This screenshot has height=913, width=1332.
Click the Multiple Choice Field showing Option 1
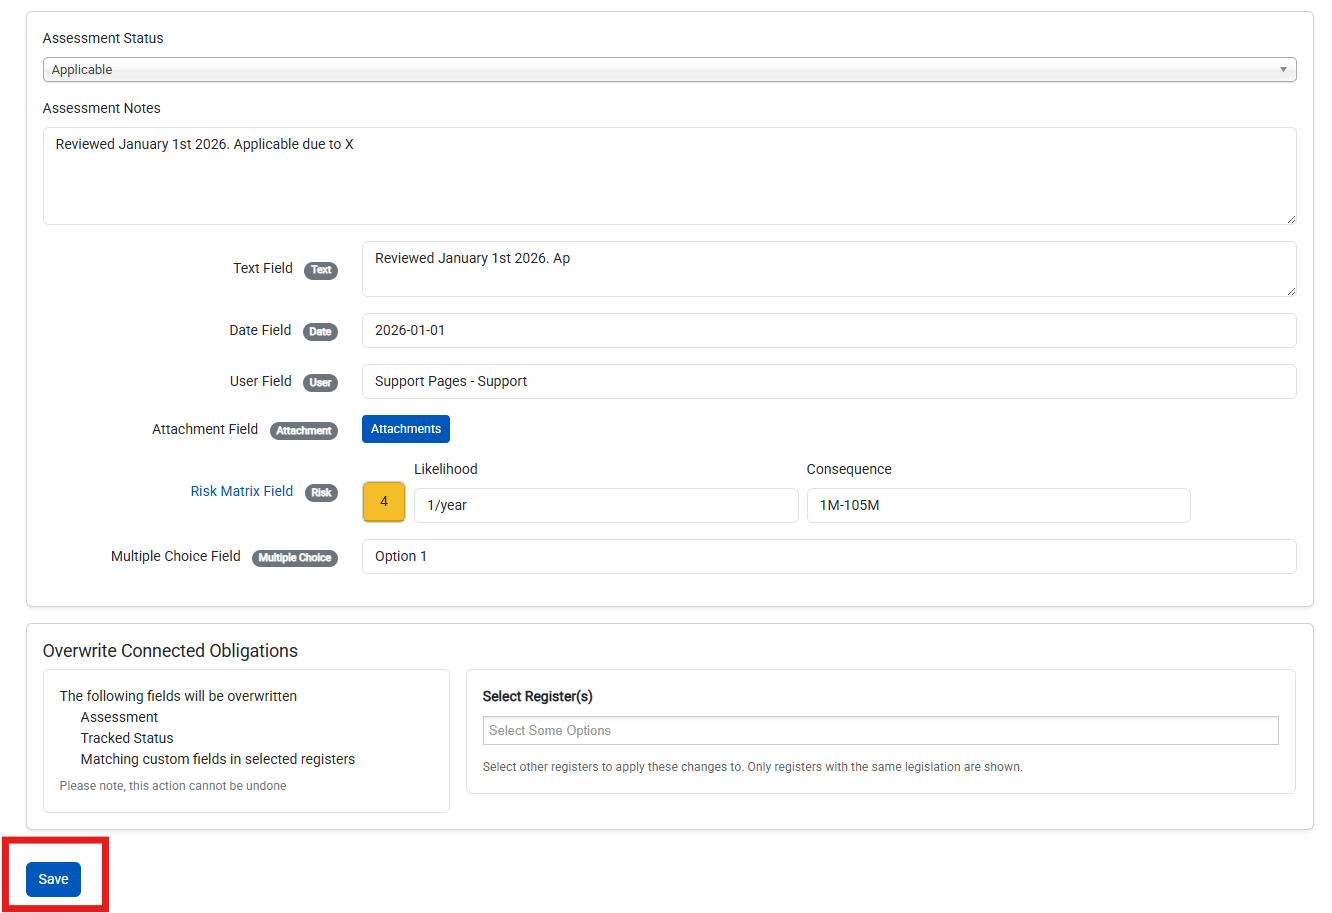click(x=829, y=557)
